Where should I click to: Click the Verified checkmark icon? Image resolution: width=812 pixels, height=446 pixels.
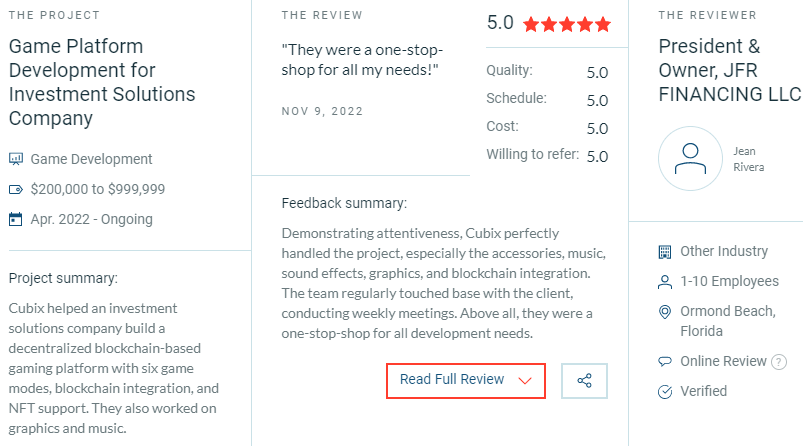click(664, 392)
